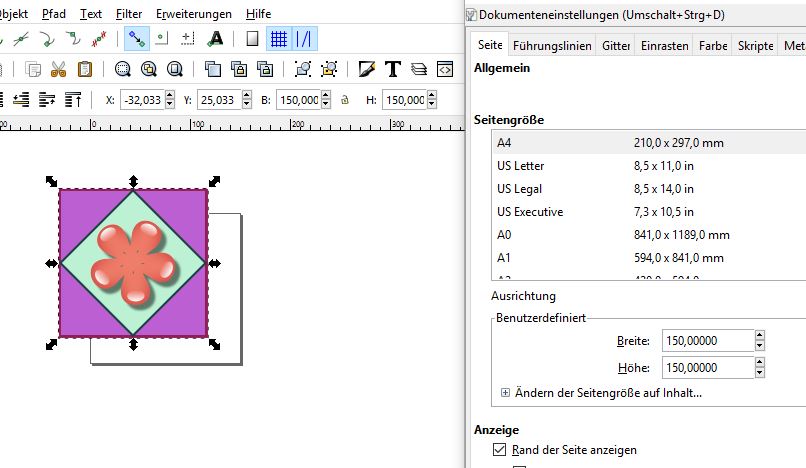Cut selection with the scissors icon
806x468 pixels.
59,69
